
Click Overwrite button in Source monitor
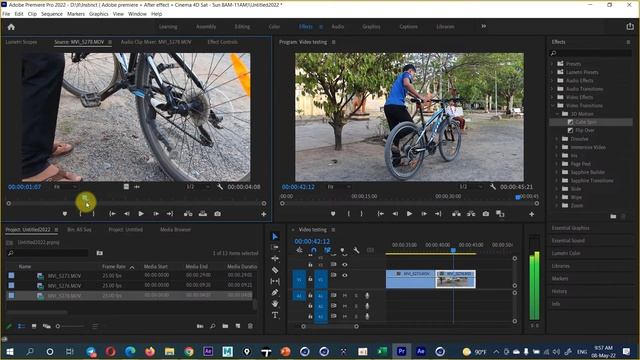click(202, 214)
